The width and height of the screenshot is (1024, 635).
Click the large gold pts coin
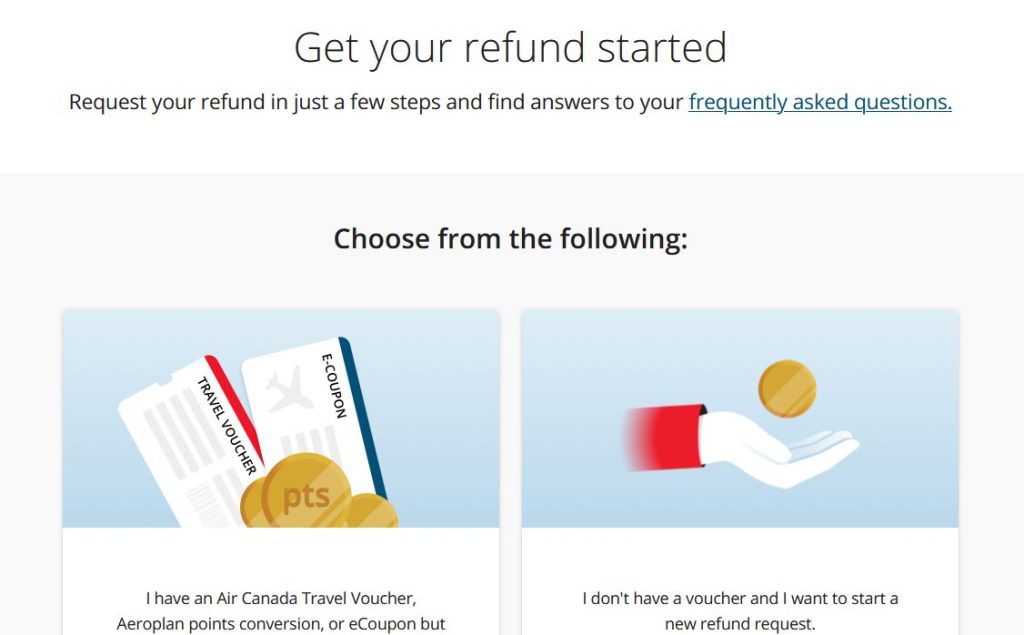306,491
